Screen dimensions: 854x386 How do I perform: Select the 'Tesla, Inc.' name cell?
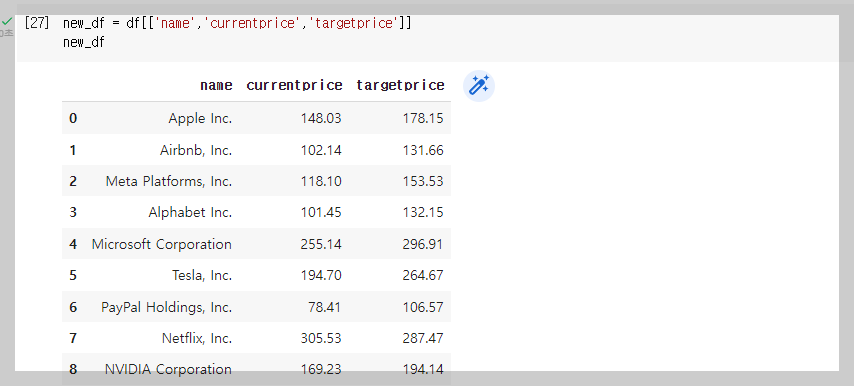click(202, 275)
